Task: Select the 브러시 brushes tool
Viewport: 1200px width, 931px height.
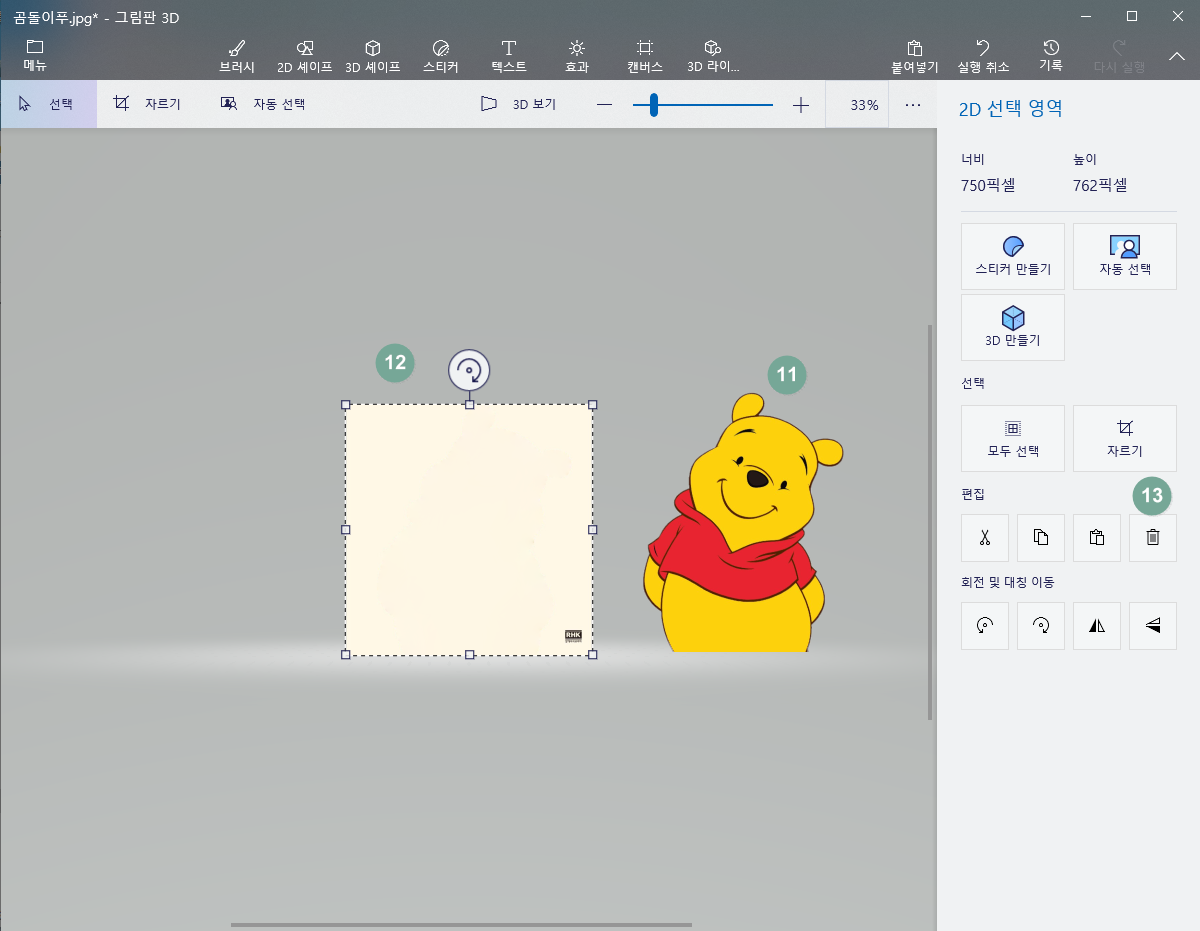Action: 237,57
